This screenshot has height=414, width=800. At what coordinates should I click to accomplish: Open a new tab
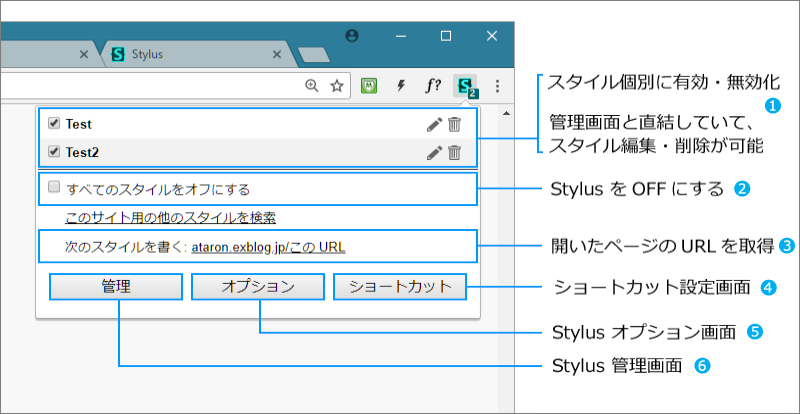313,55
